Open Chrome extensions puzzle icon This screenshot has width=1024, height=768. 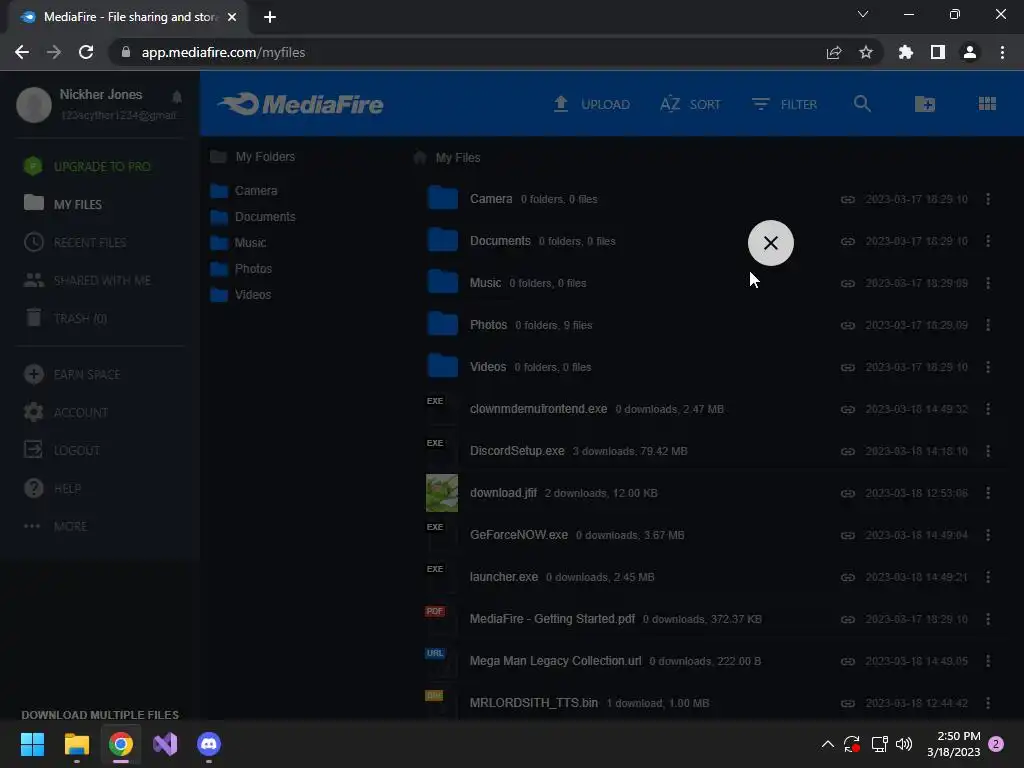click(906, 52)
